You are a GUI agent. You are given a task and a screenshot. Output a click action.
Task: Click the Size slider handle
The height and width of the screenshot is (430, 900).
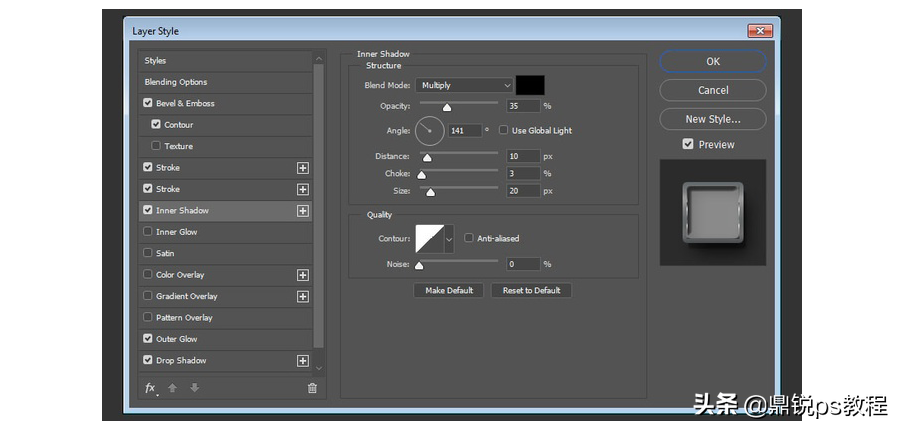[430, 192]
